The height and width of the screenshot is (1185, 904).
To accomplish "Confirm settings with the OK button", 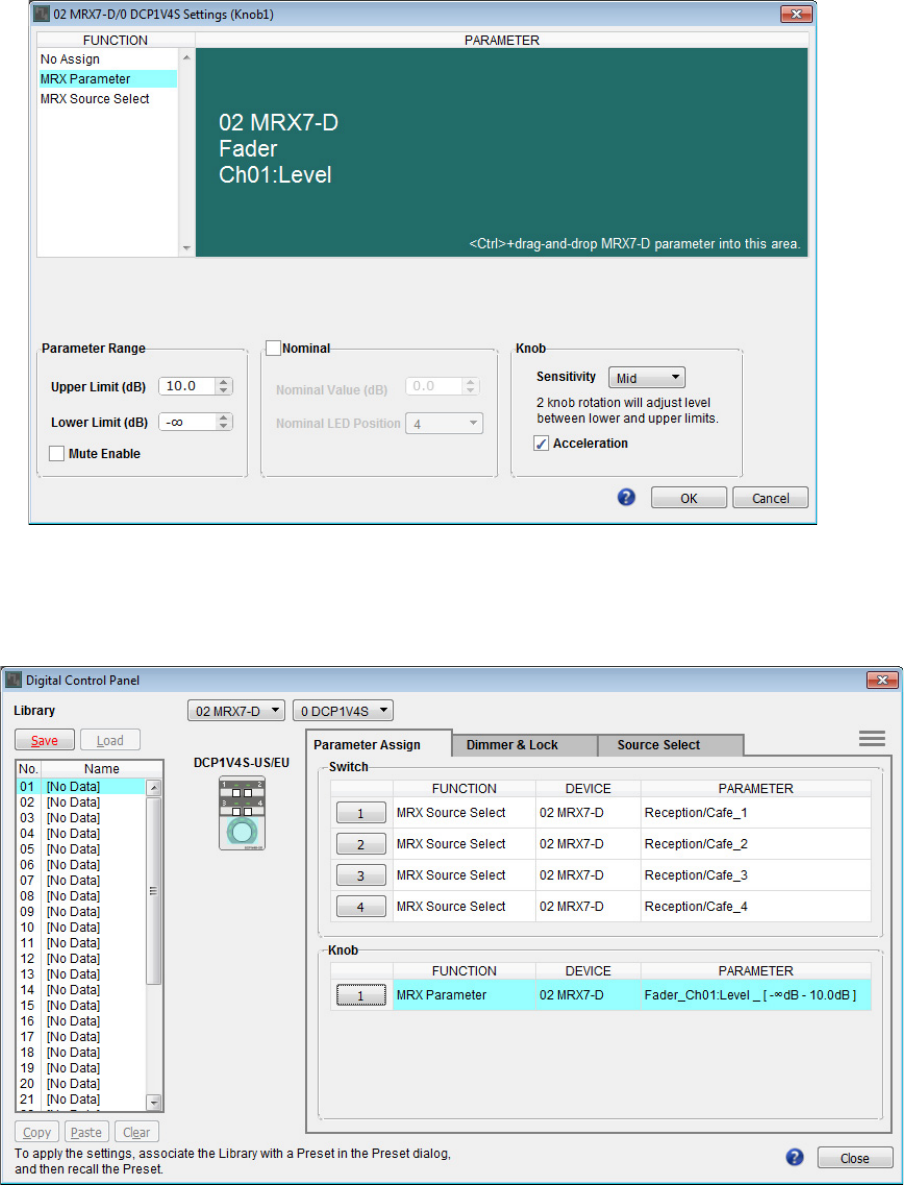I will tap(689, 498).
